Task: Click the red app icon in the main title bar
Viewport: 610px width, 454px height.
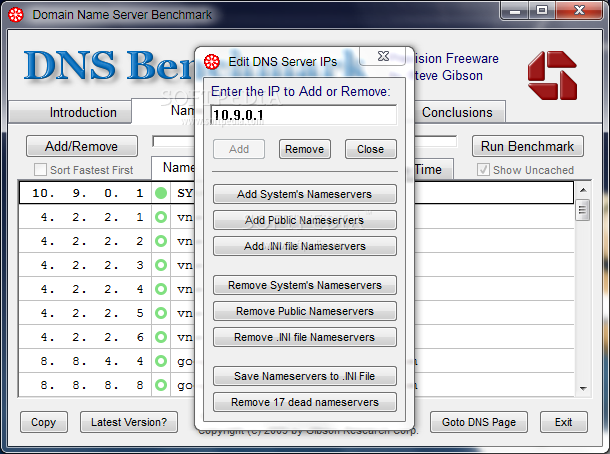Action: point(16,15)
